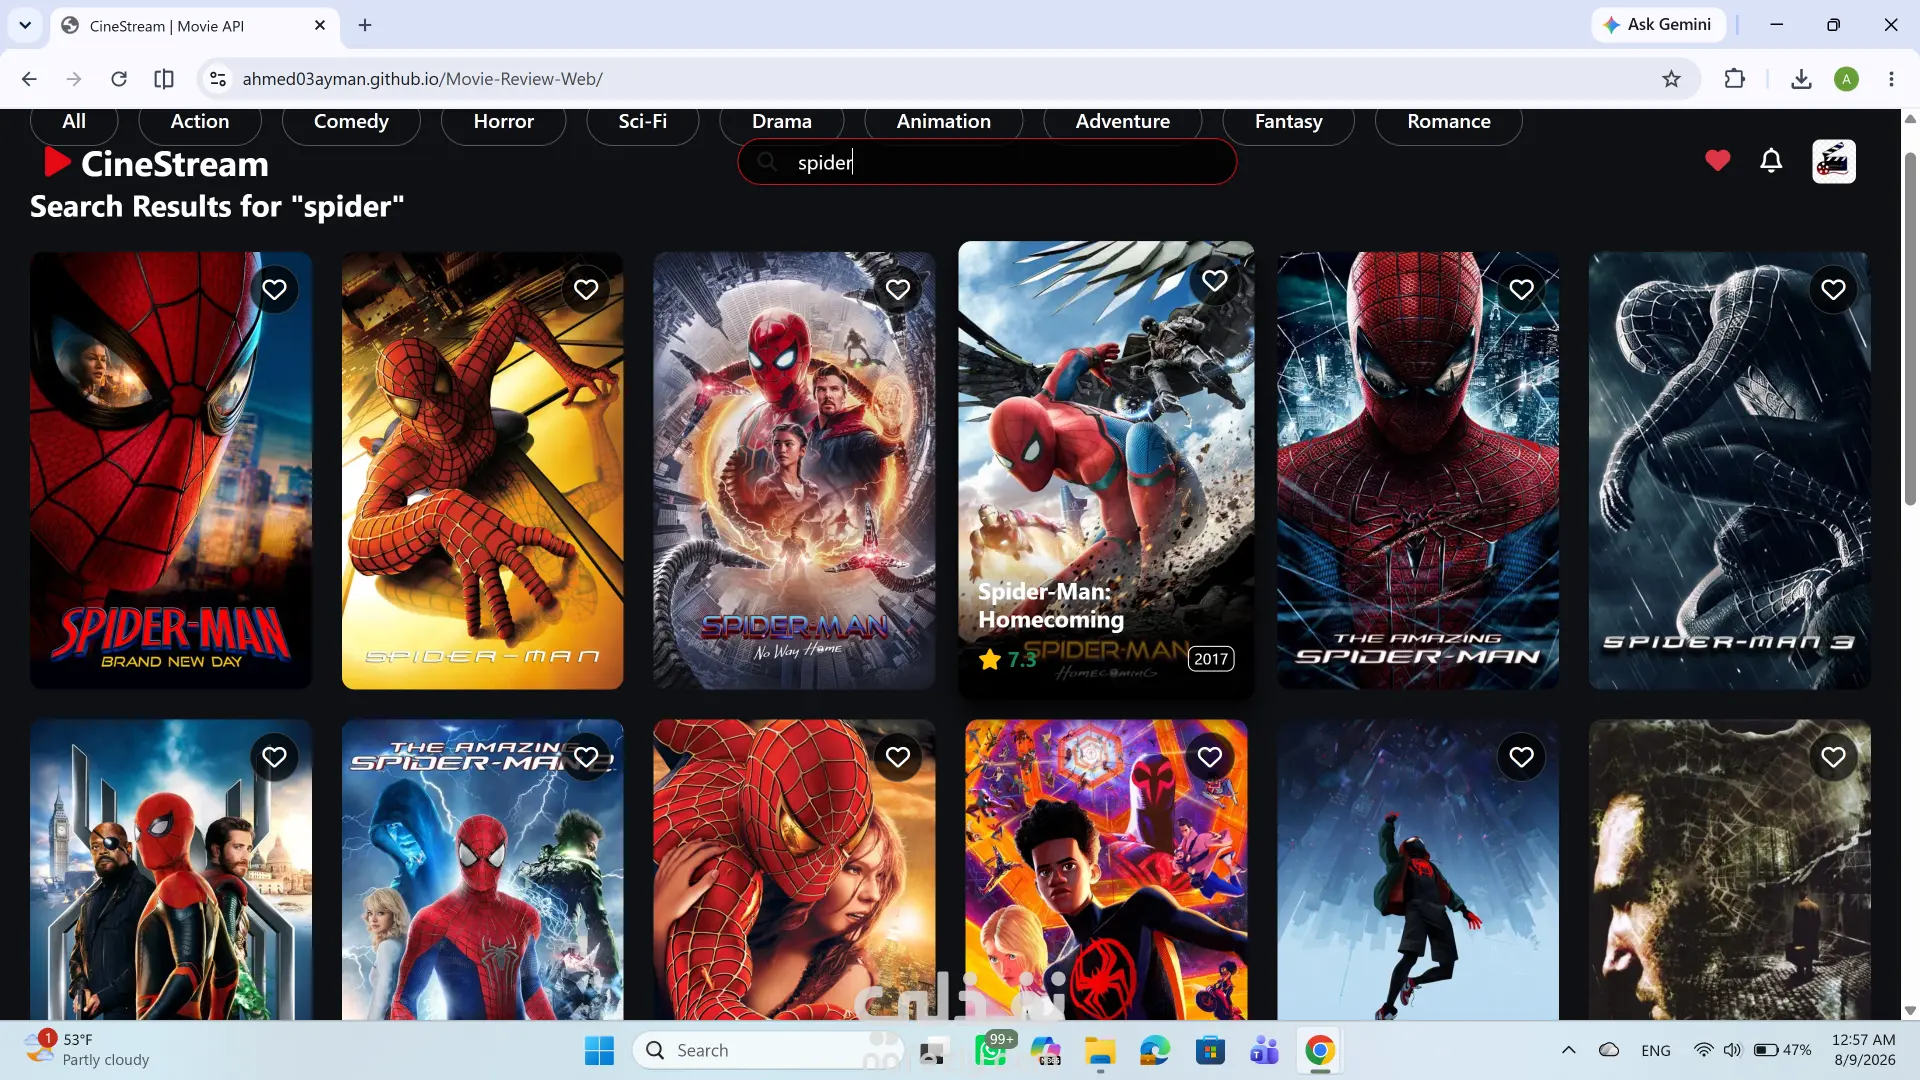Open the browser extensions puzzle icon
Screen dimensions: 1920x1080
pos(1735,79)
